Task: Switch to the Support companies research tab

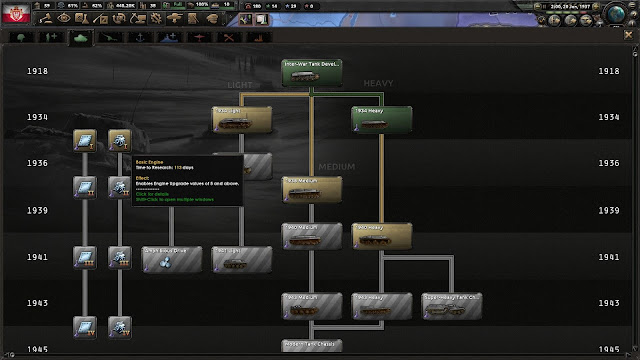Action: click(51, 38)
